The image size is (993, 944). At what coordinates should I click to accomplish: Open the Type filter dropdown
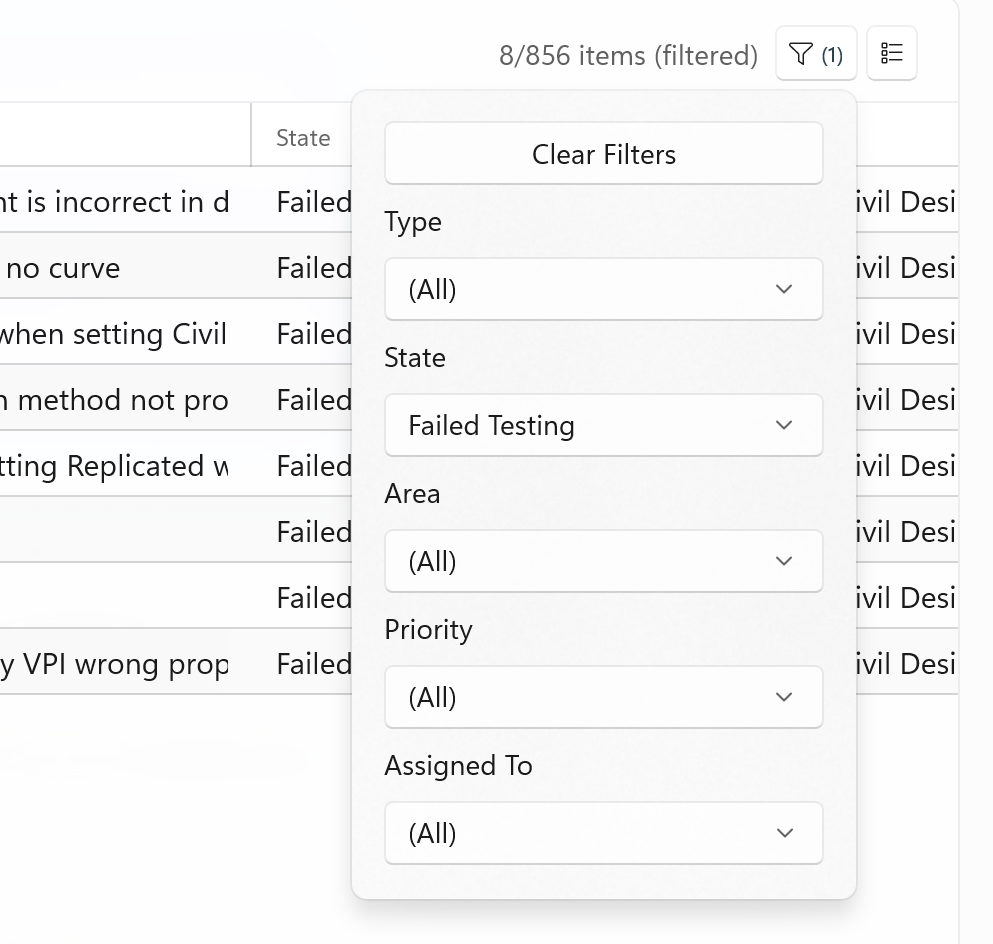603,290
